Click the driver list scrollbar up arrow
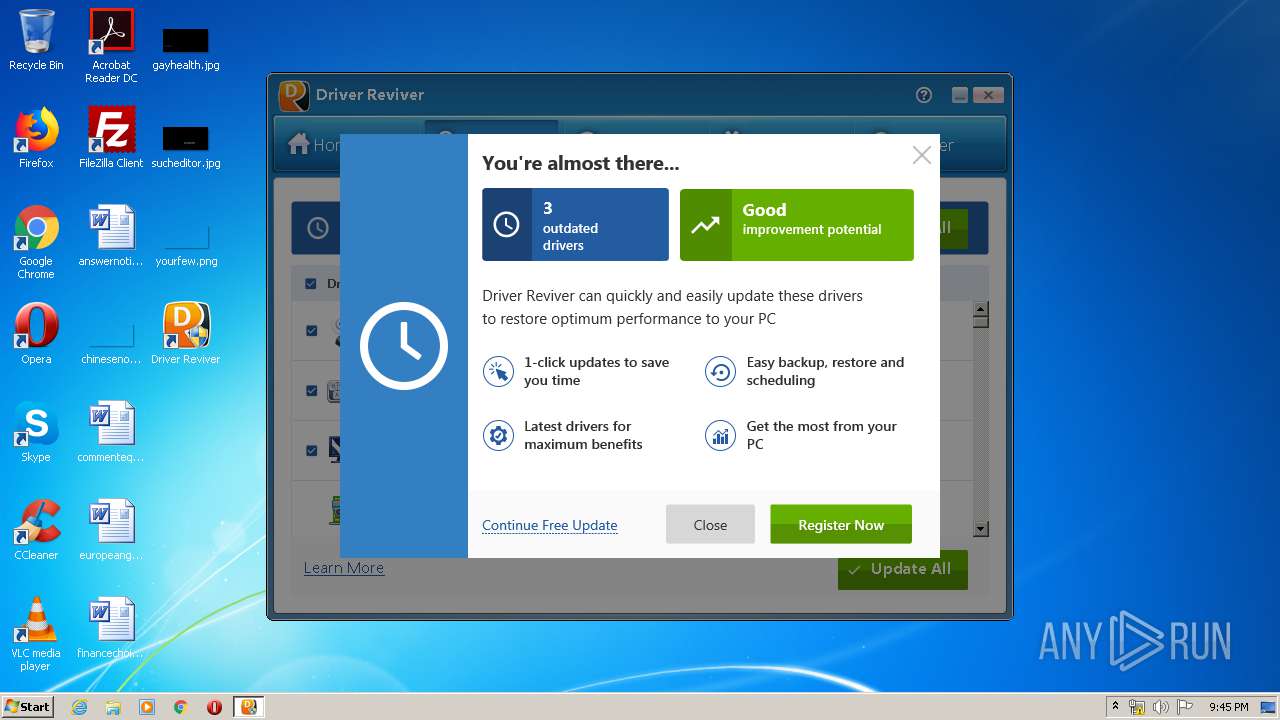Viewport: 1280px width, 720px height. 981,308
